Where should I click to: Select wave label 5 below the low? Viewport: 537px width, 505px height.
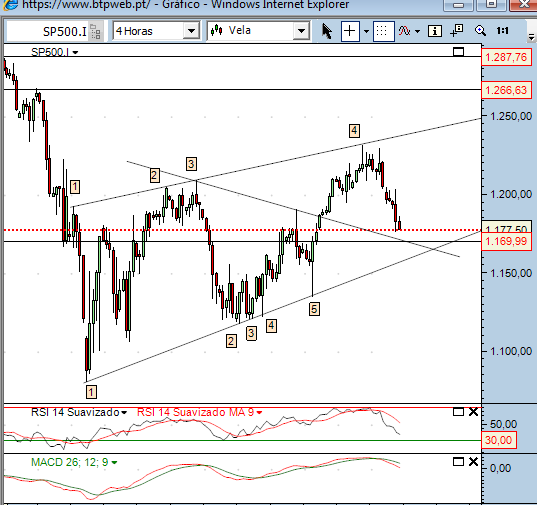[x=314, y=309]
